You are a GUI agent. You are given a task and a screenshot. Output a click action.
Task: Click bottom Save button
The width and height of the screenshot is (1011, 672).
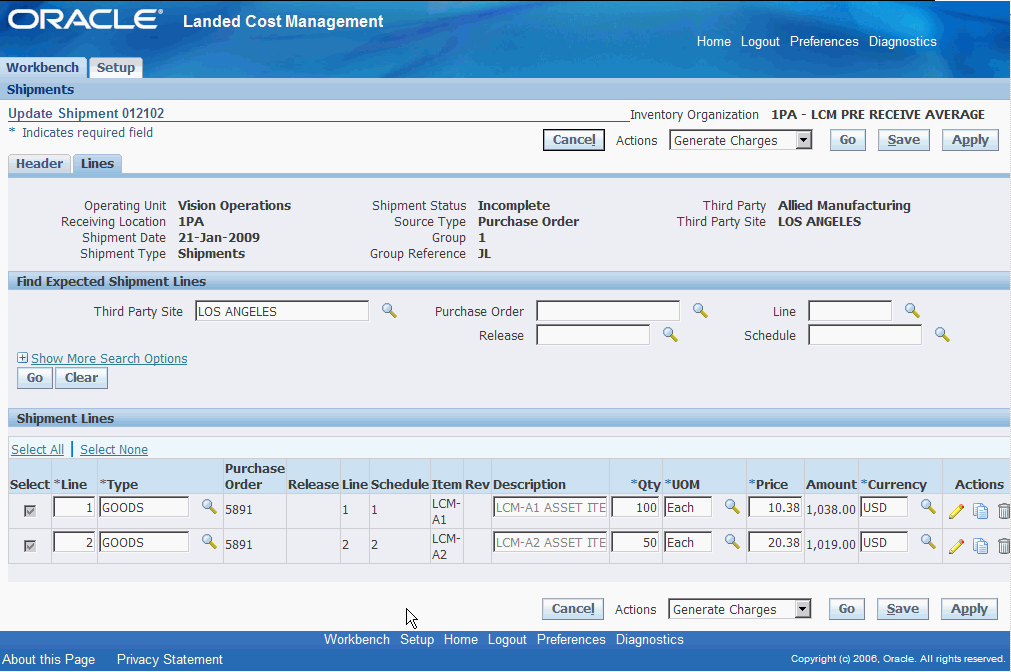[903, 609]
